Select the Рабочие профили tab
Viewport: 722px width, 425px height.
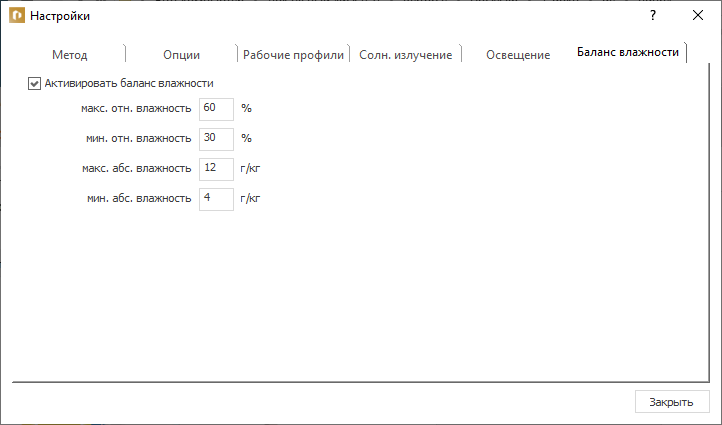[293, 55]
